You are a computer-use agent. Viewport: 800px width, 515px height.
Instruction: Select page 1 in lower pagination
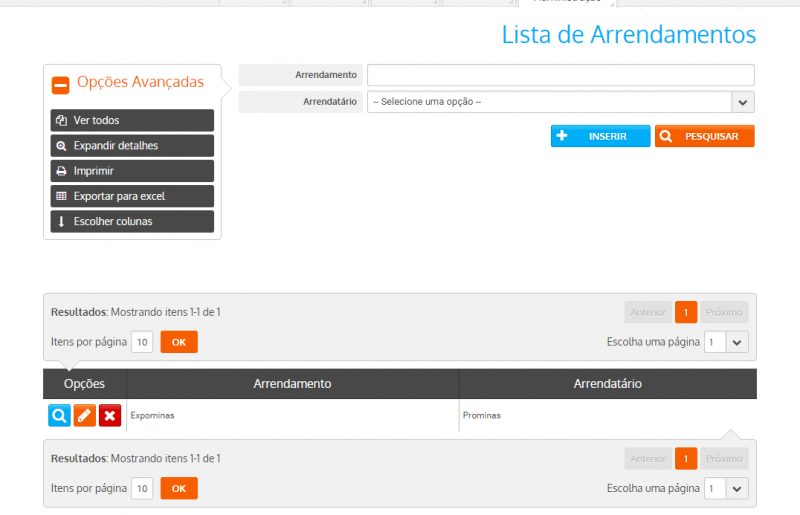[x=686, y=459]
